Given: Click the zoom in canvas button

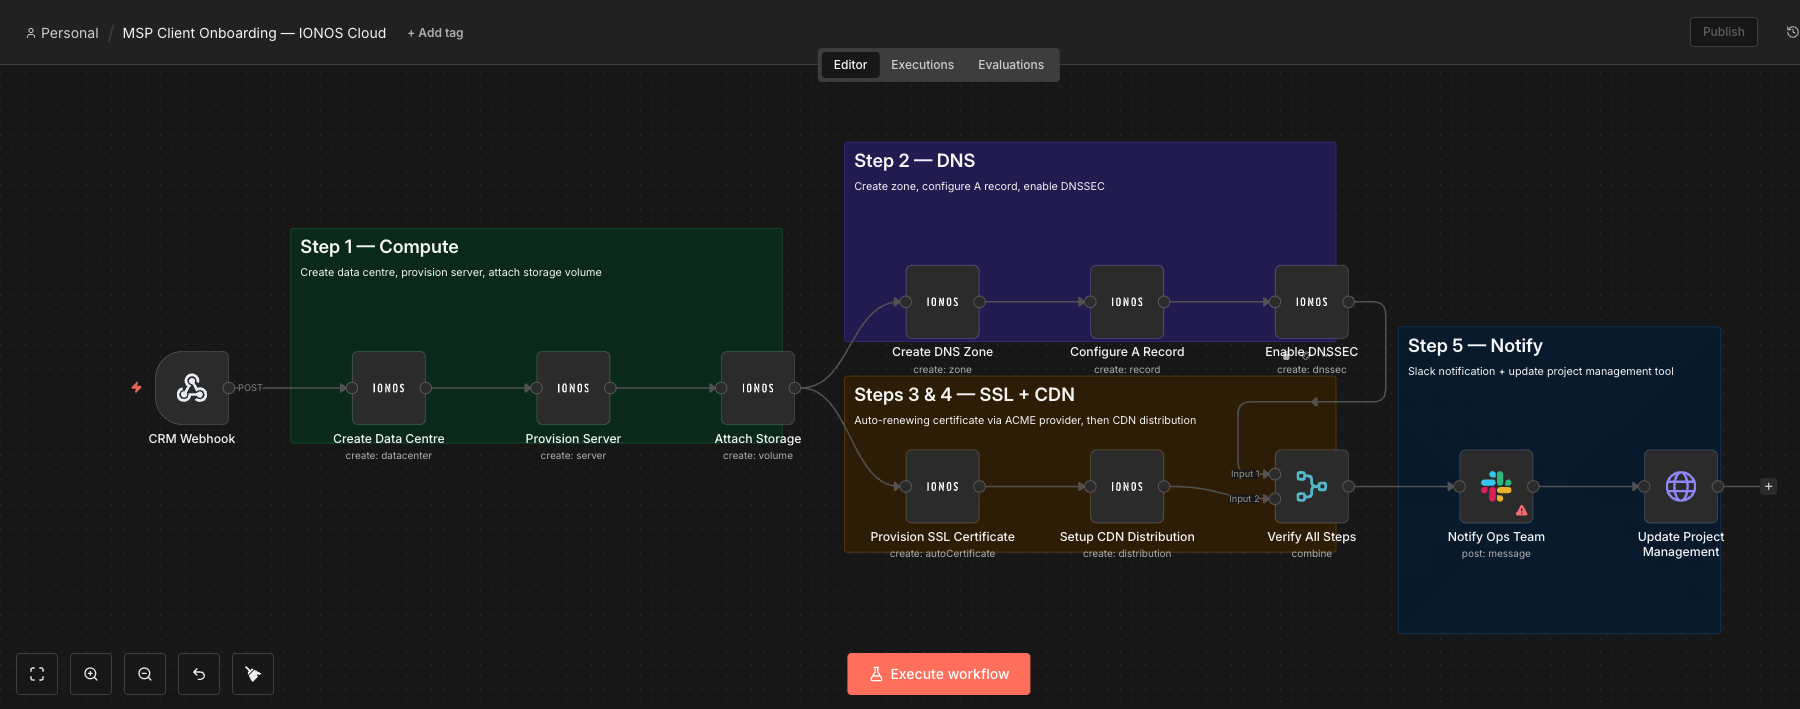Looking at the screenshot, I should 91,674.
